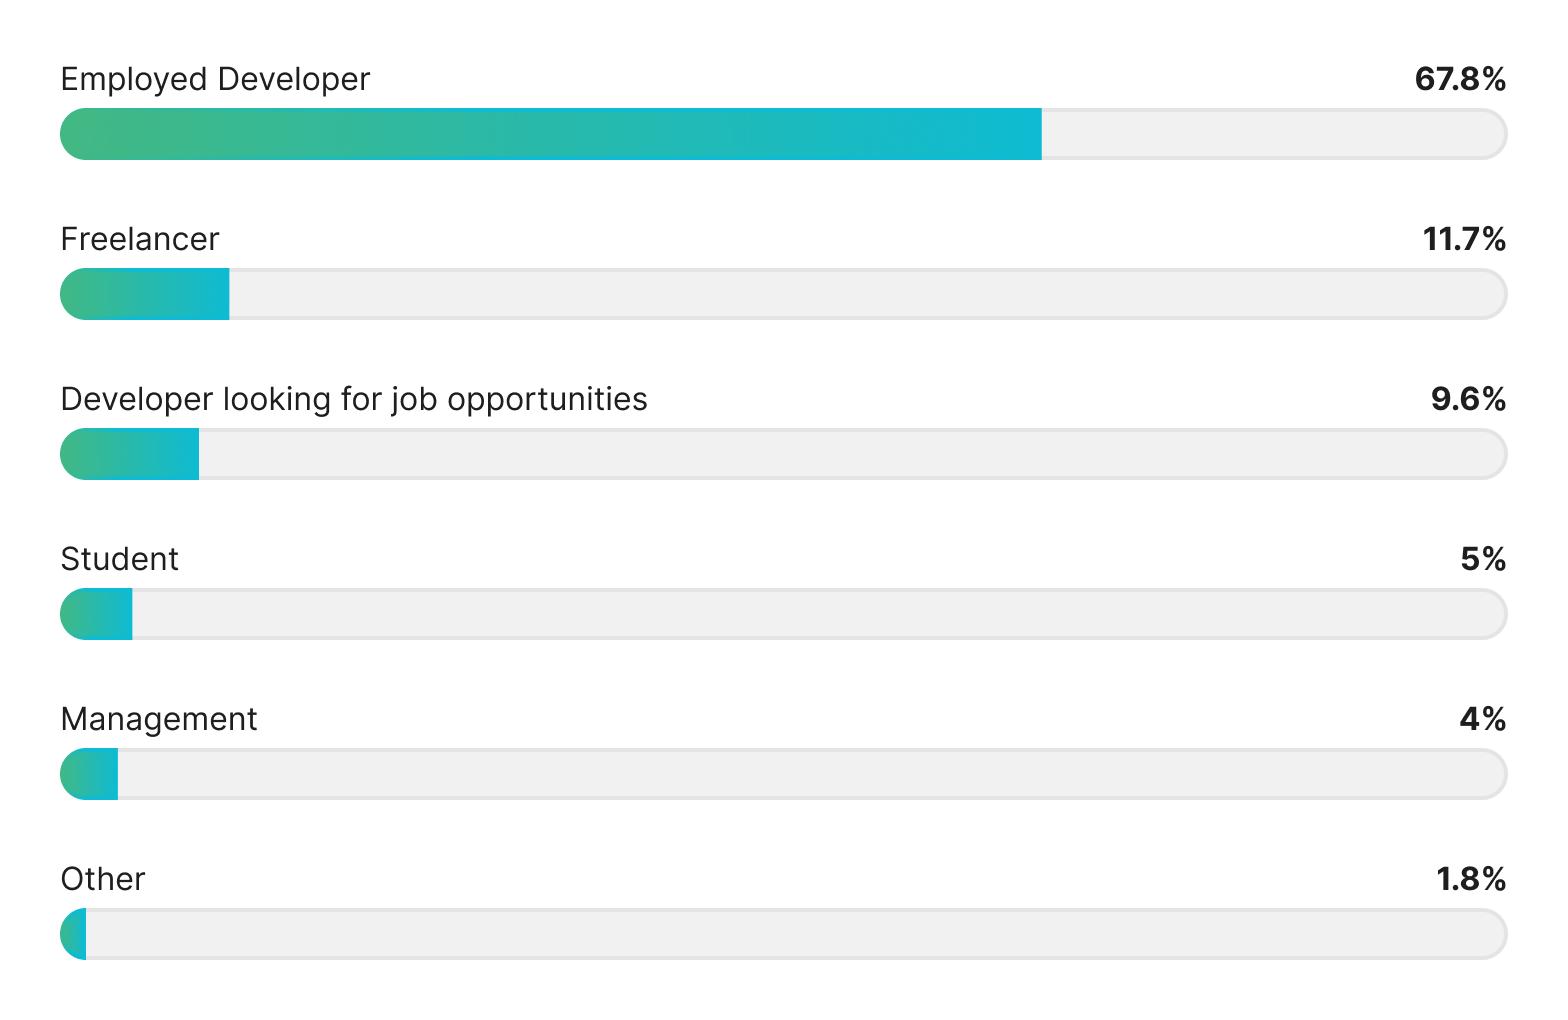
Task: Click the 1.8% percentage value
Action: click(x=1471, y=879)
